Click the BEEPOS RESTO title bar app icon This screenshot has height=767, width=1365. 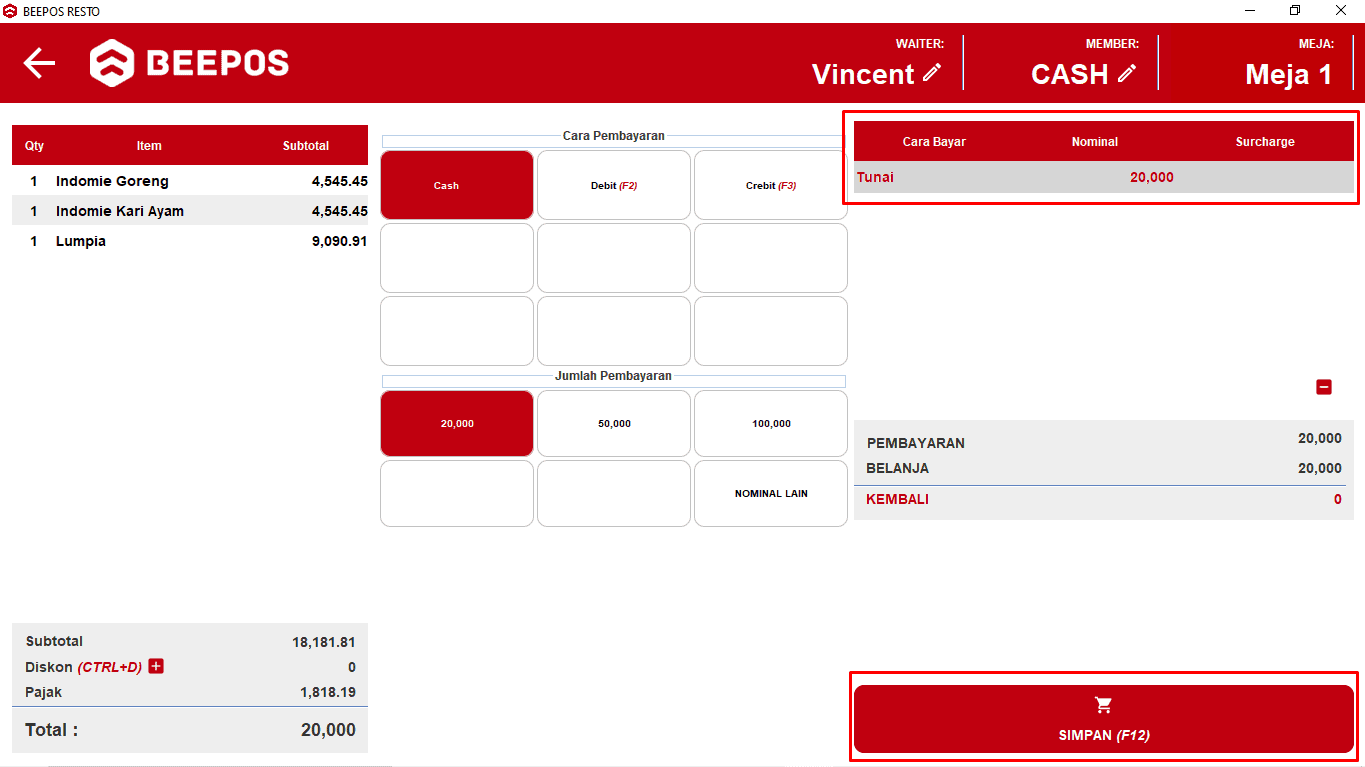click(x=11, y=11)
